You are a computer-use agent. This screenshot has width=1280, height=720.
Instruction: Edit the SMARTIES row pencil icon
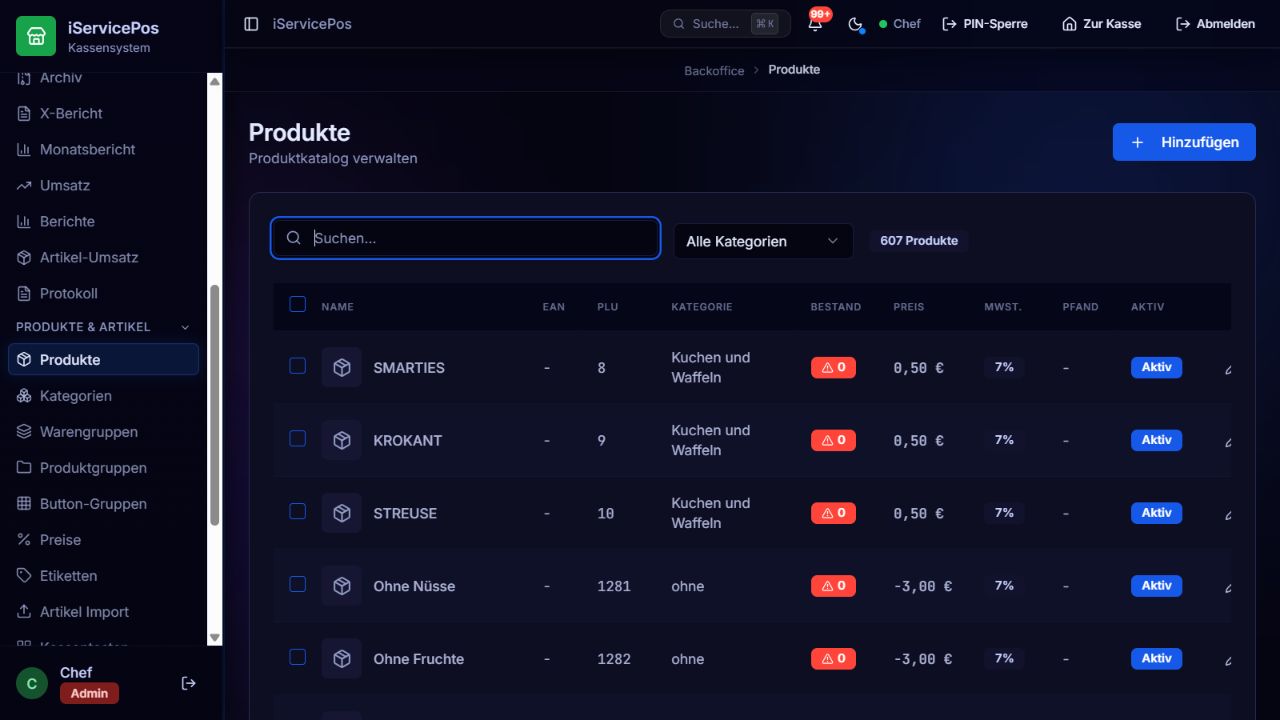pos(1227,368)
